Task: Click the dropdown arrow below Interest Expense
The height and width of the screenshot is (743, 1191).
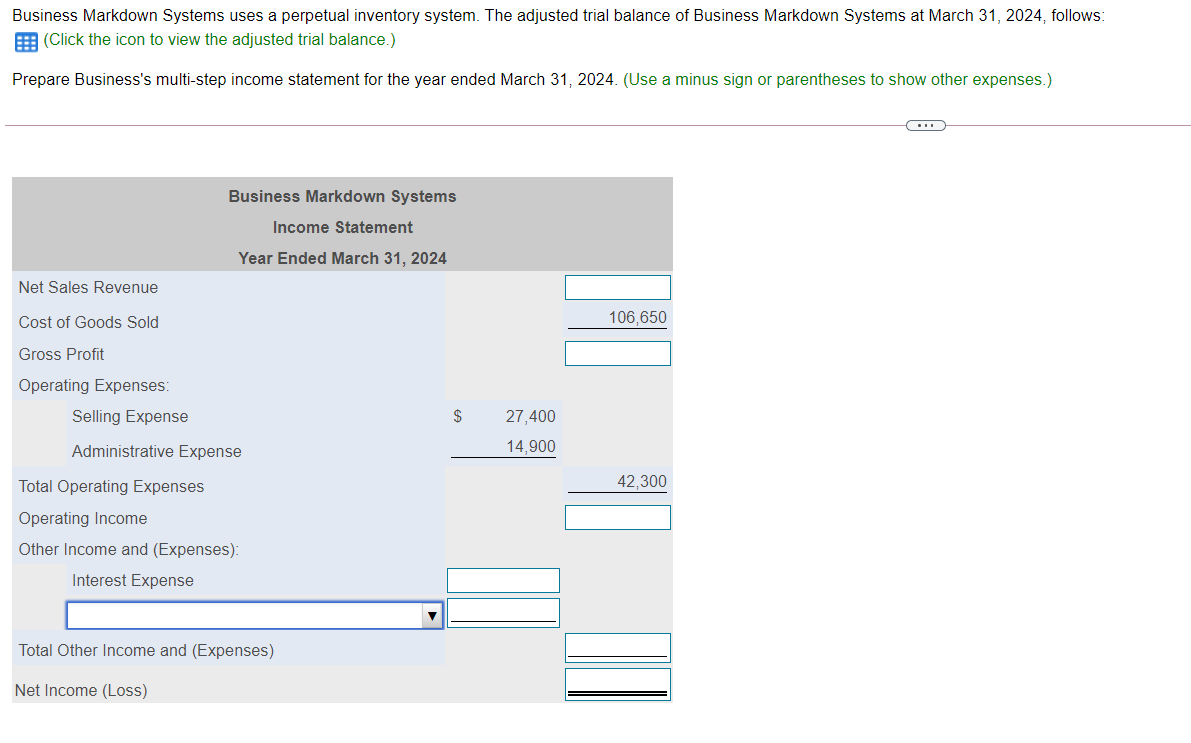Action: coord(431,615)
